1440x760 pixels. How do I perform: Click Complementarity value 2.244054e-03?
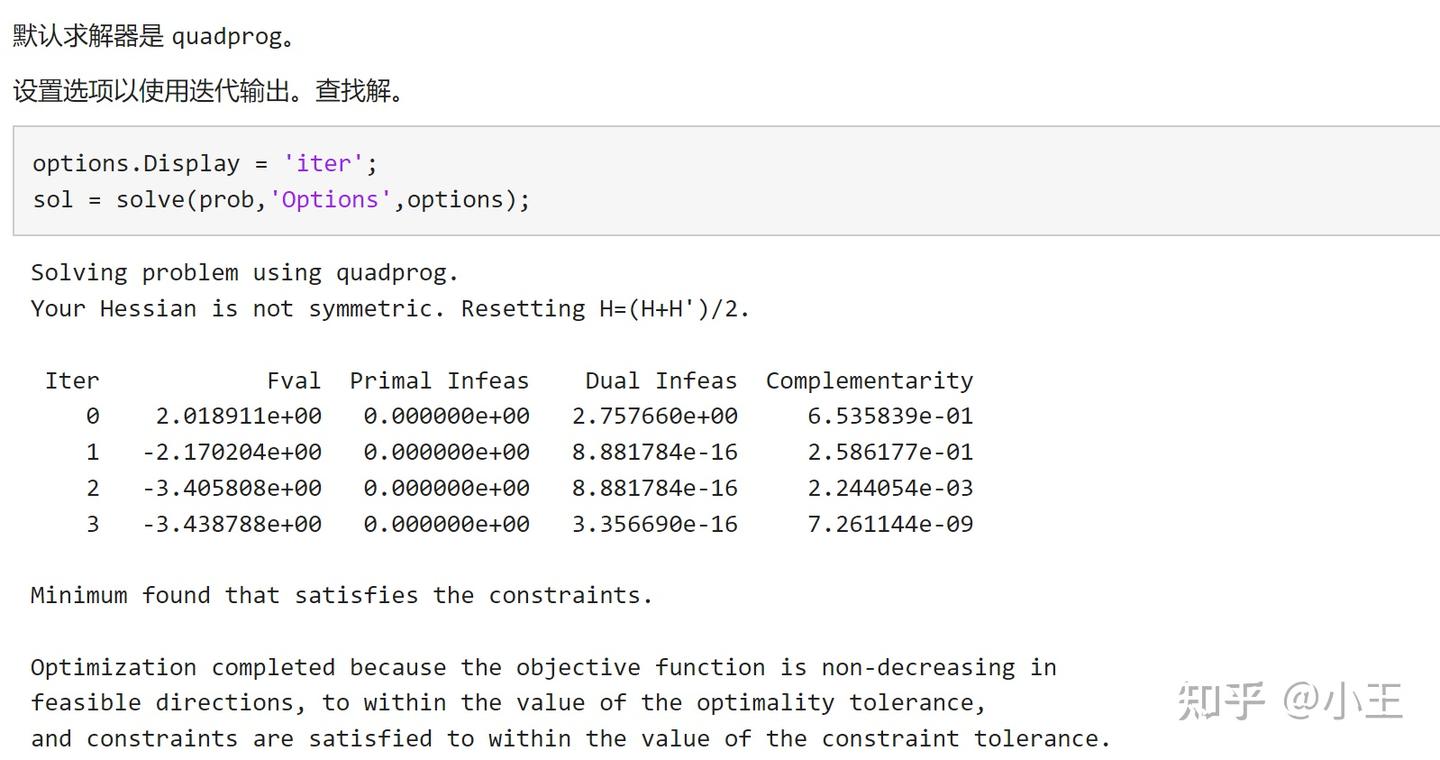point(890,488)
